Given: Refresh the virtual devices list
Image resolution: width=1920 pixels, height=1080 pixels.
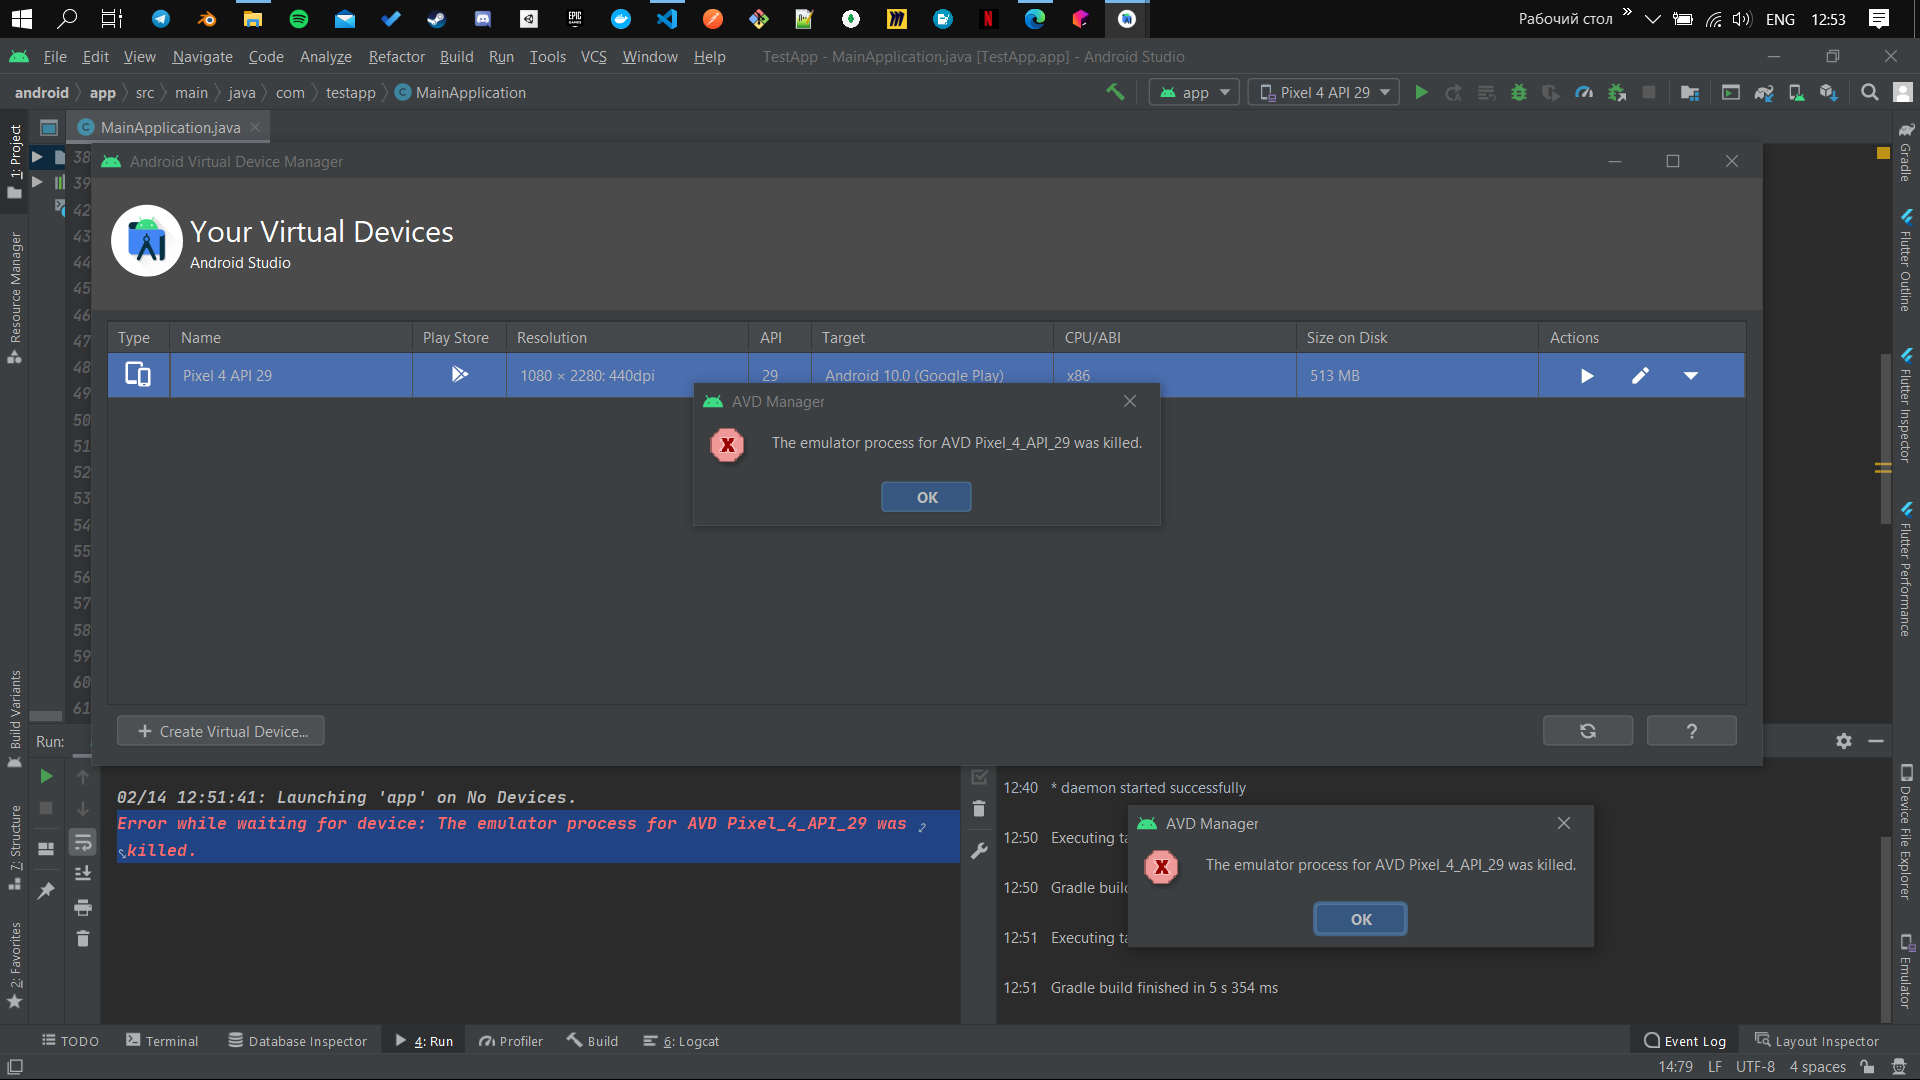Looking at the screenshot, I should click(1588, 731).
